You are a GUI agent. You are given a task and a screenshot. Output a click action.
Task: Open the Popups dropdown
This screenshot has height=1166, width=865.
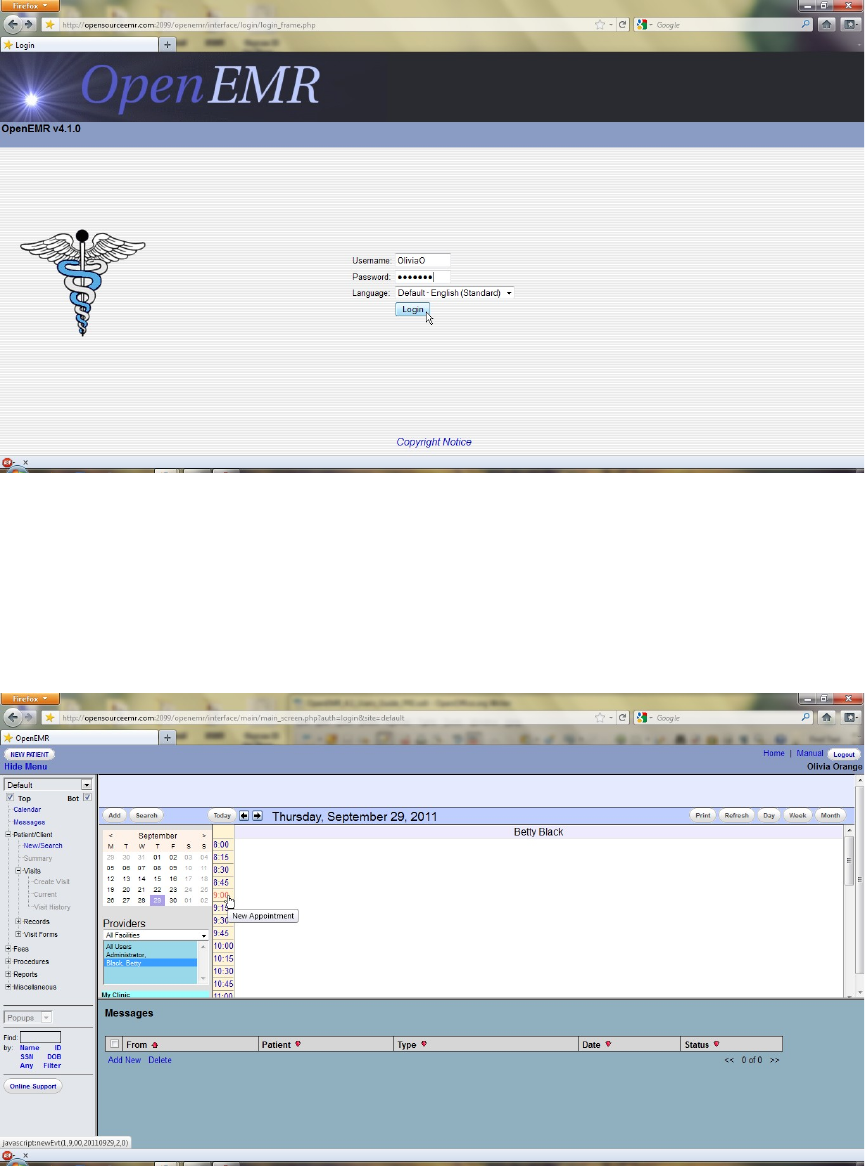point(28,1017)
